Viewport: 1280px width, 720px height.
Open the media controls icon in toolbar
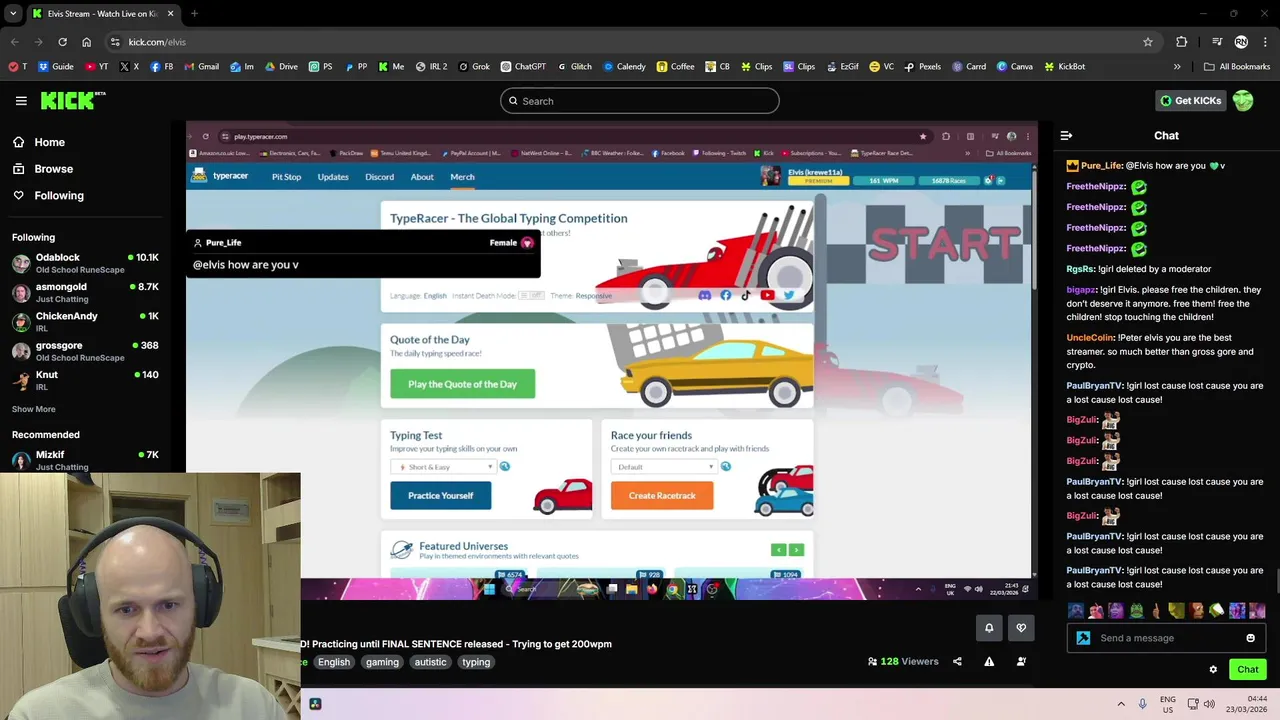pyautogui.click(x=1217, y=42)
